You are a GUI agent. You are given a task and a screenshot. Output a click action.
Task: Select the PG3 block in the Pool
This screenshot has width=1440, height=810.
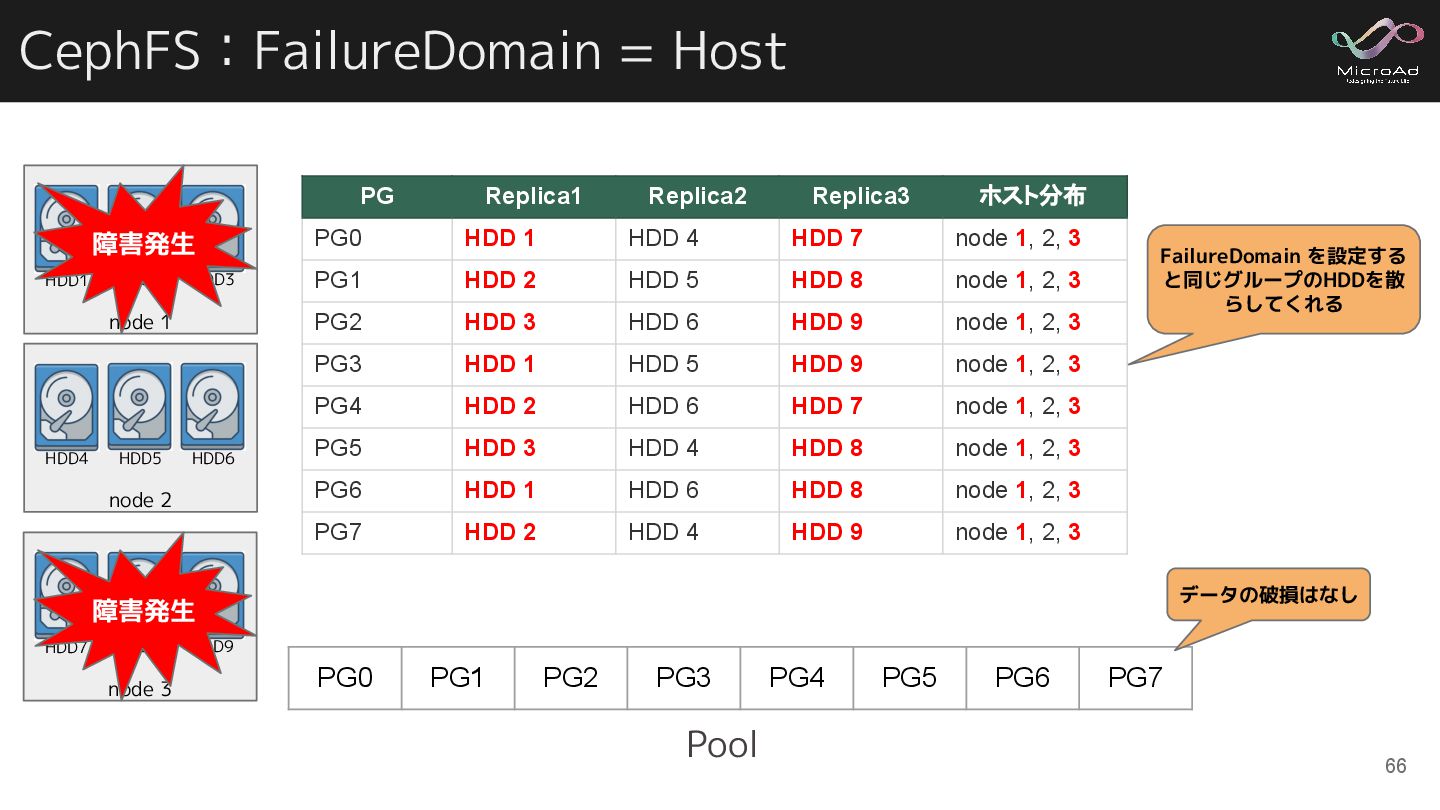click(684, 678)
